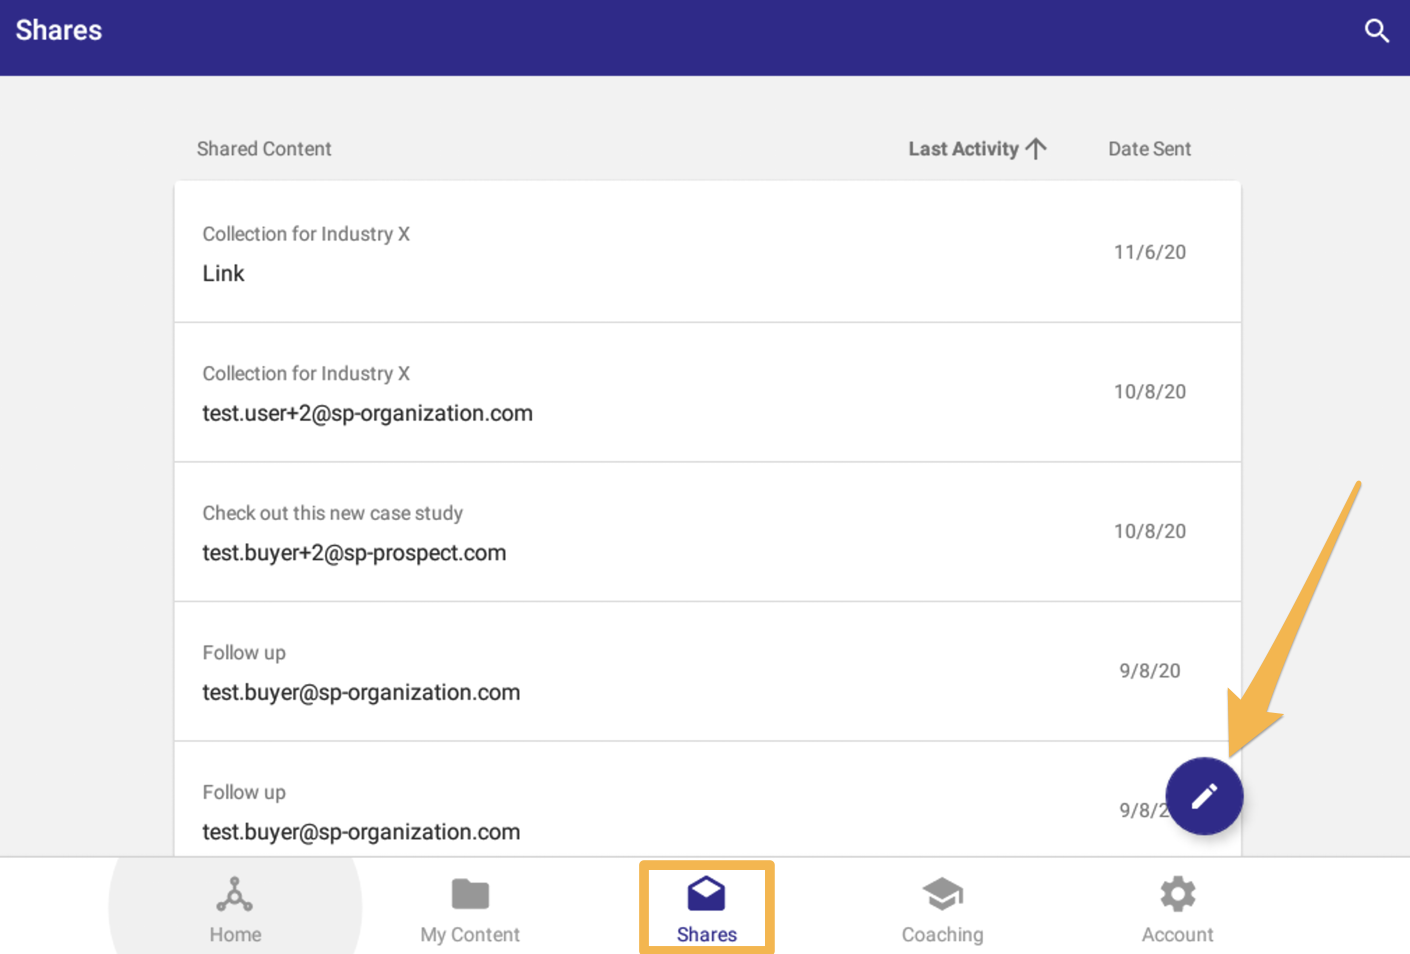Click the Shares title in header
The image size is (1410, 954).
[x=59, y=31]
